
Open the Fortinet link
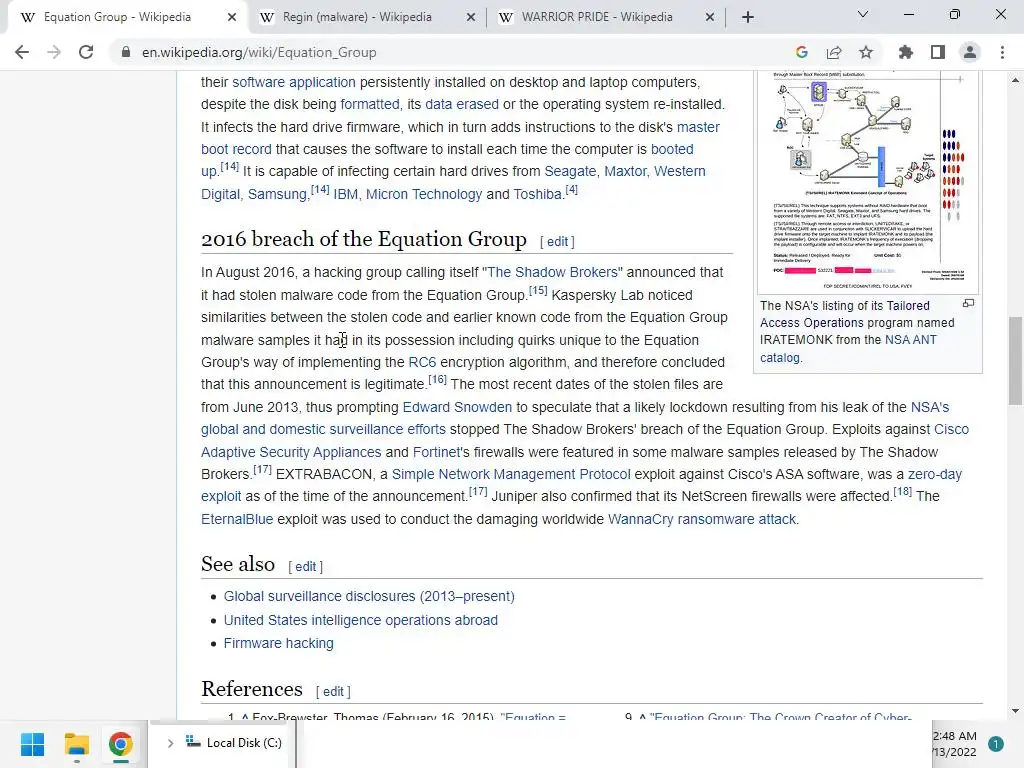tap(436, 453)
